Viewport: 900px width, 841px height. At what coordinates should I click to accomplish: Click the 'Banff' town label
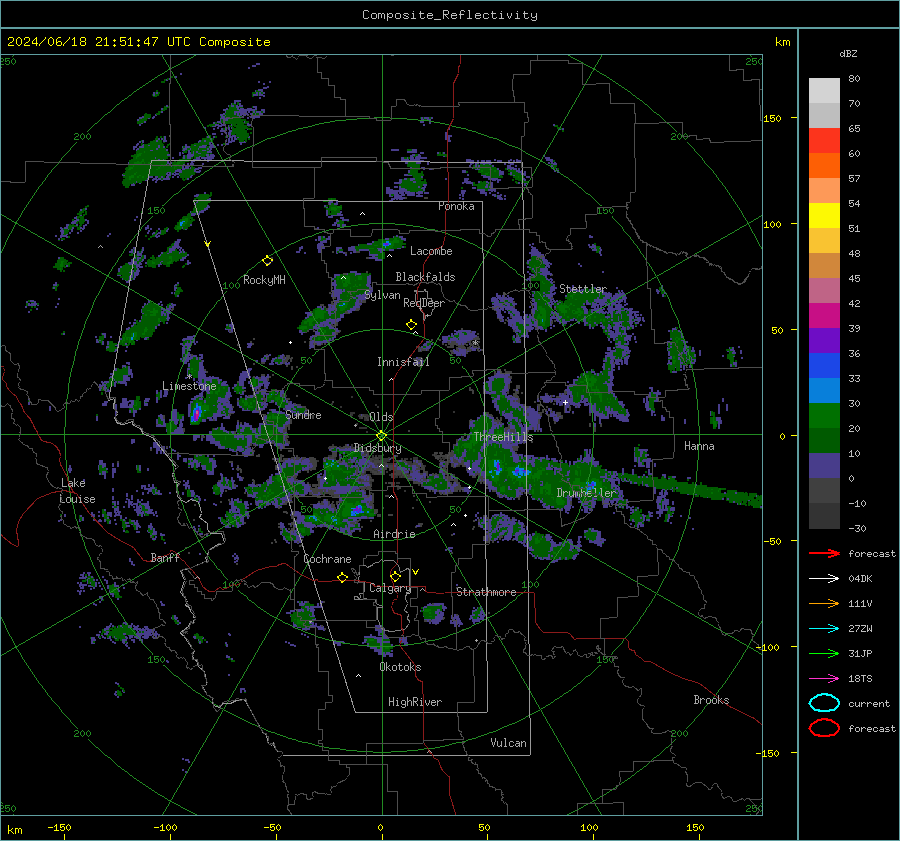click(165, 558)
